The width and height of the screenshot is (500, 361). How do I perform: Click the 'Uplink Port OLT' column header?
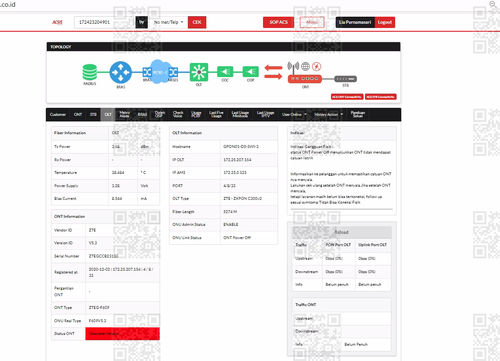pos(372,245)
